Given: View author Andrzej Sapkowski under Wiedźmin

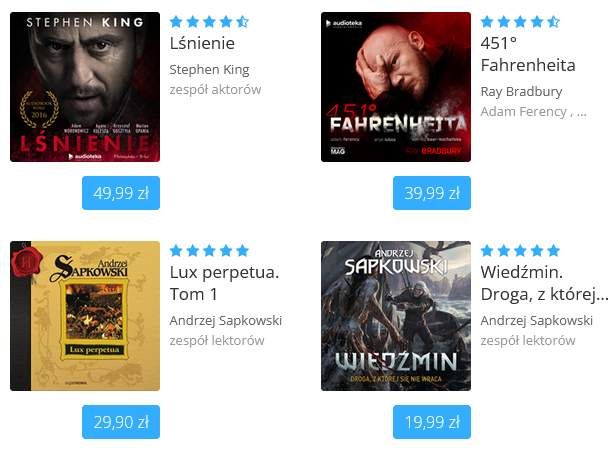Looking at the screenshot, I should coord(536,321).
